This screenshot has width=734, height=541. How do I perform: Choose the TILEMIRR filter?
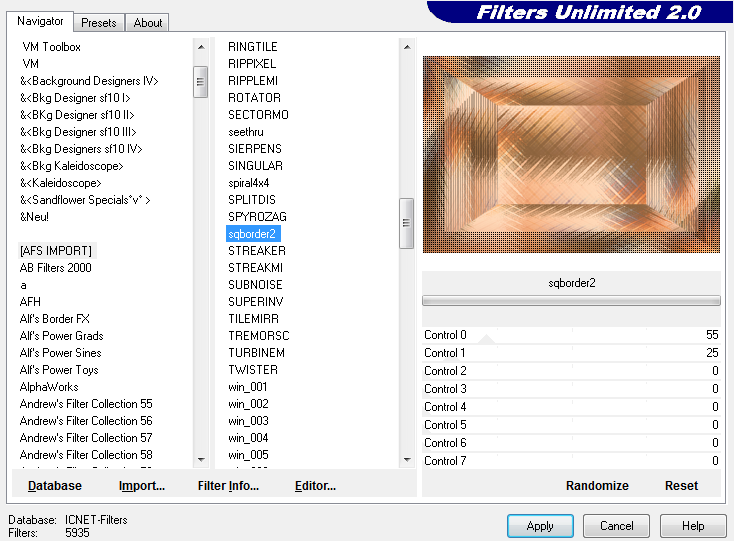tap(253, 319)
